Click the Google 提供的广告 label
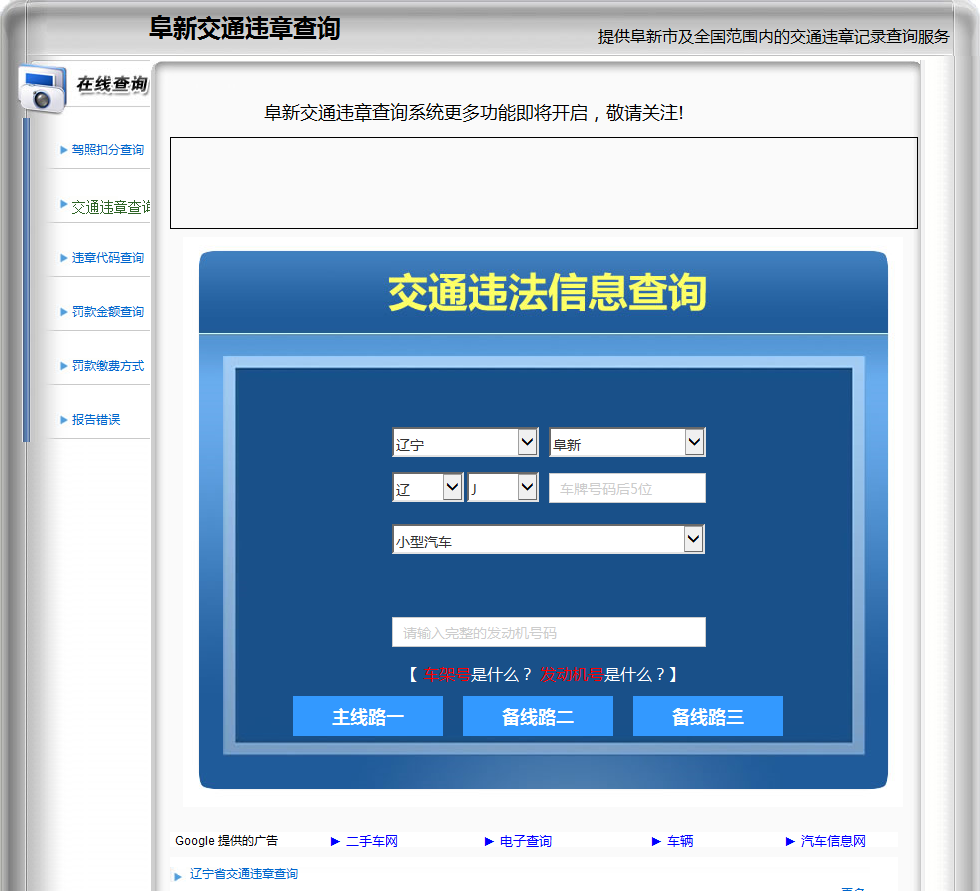The image size is (980, 891). (x=226, y=840)
